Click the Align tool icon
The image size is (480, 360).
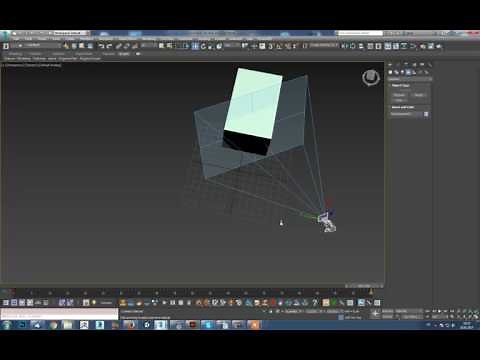coord(353,46)
